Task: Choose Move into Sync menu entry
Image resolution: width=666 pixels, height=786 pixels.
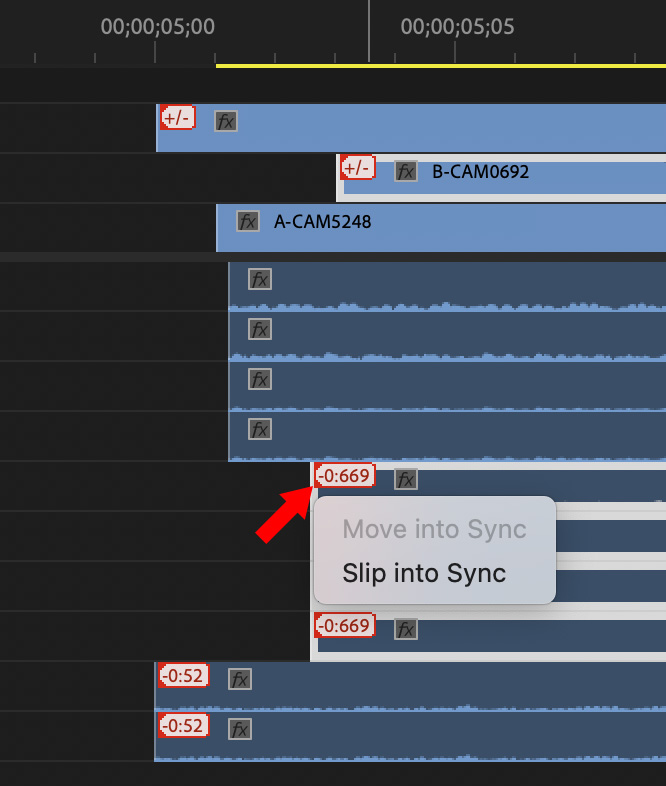Action: click(x=434, y=529)
